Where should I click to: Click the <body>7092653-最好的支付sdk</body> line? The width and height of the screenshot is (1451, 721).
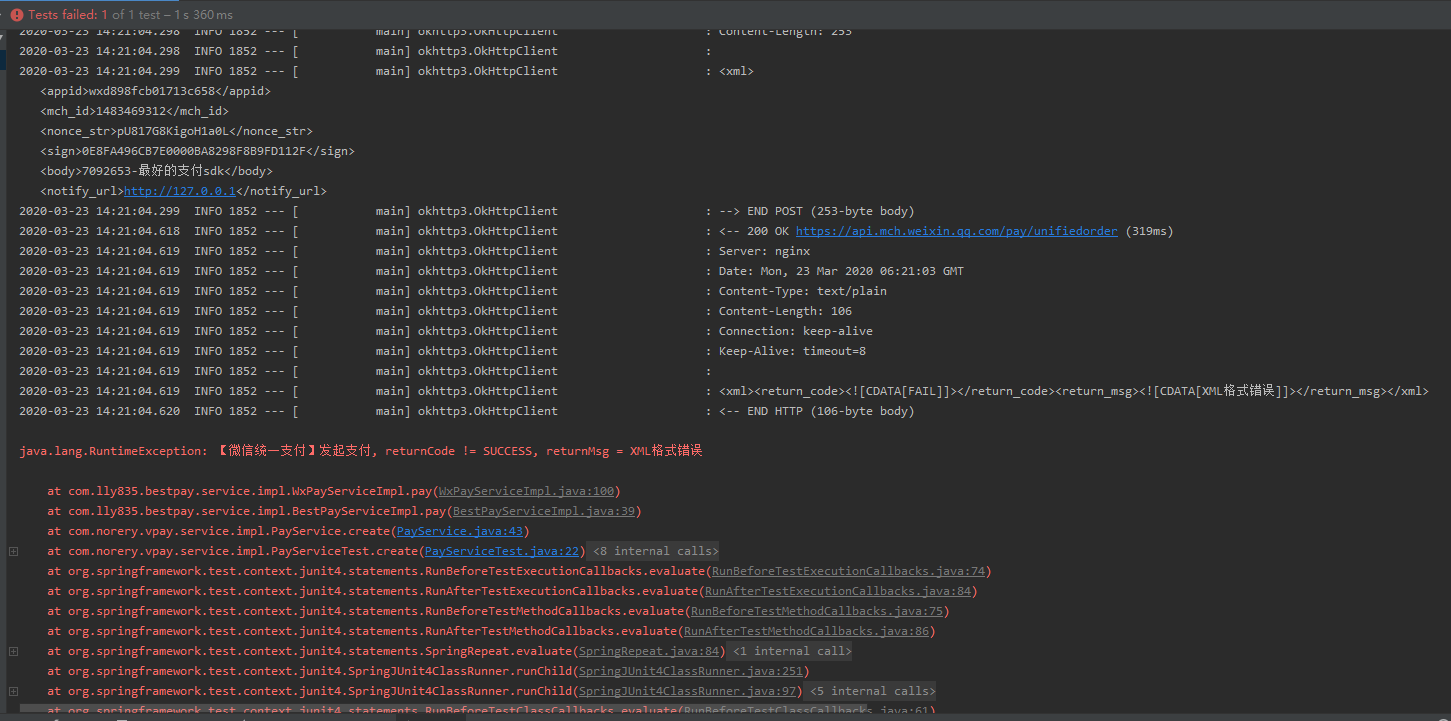156,171
